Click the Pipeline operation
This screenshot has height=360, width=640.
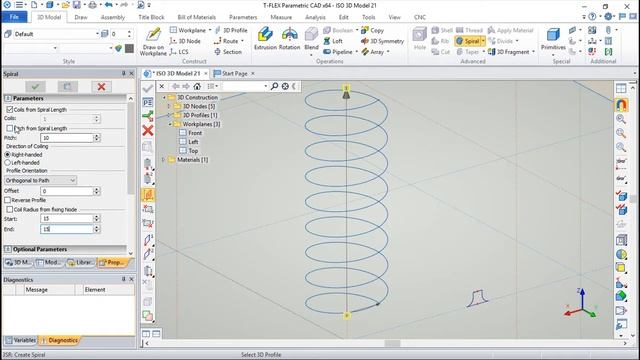(338, 52)
